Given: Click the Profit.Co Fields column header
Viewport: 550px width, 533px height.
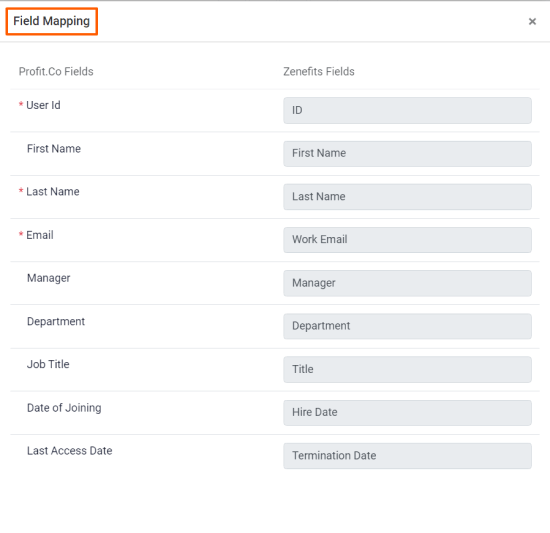Looking at the screenshot, I should click(x=56, y=72).
